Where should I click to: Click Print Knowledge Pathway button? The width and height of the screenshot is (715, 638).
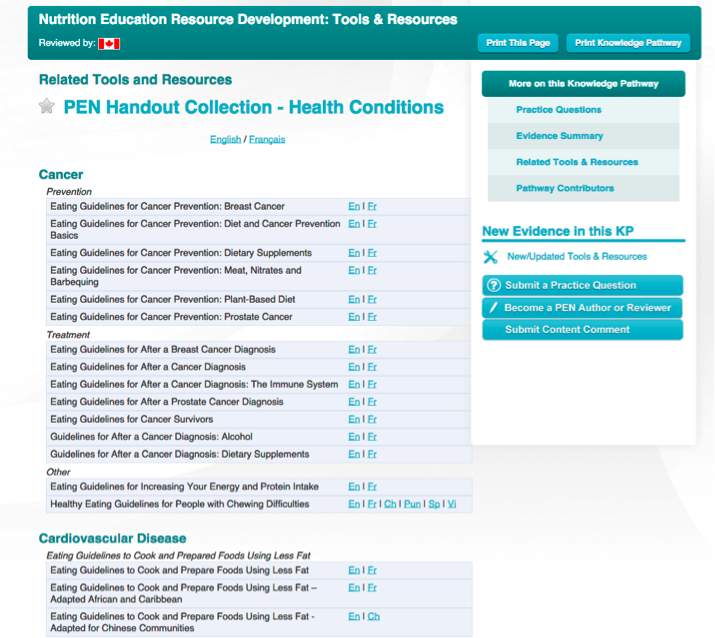click(628, 43)
